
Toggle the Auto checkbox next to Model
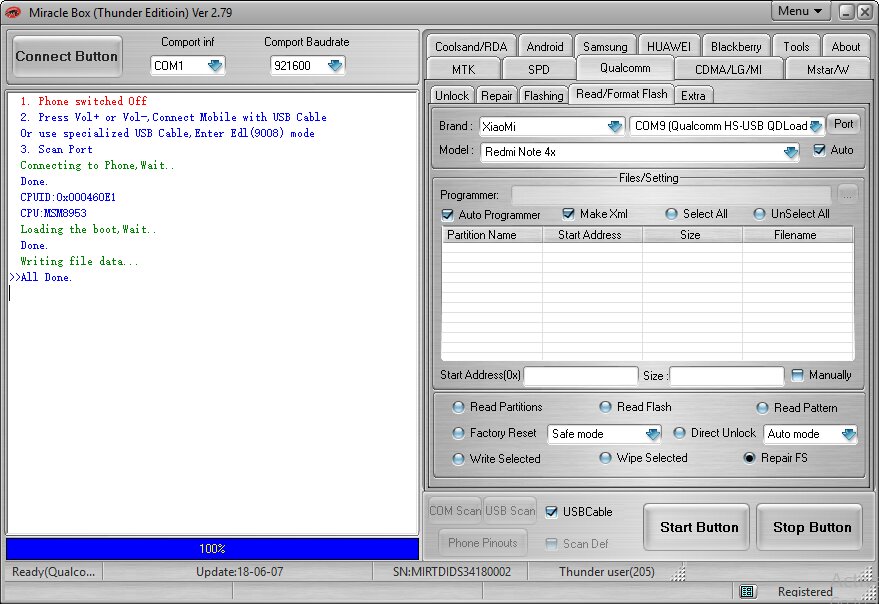tap(820, 150)
